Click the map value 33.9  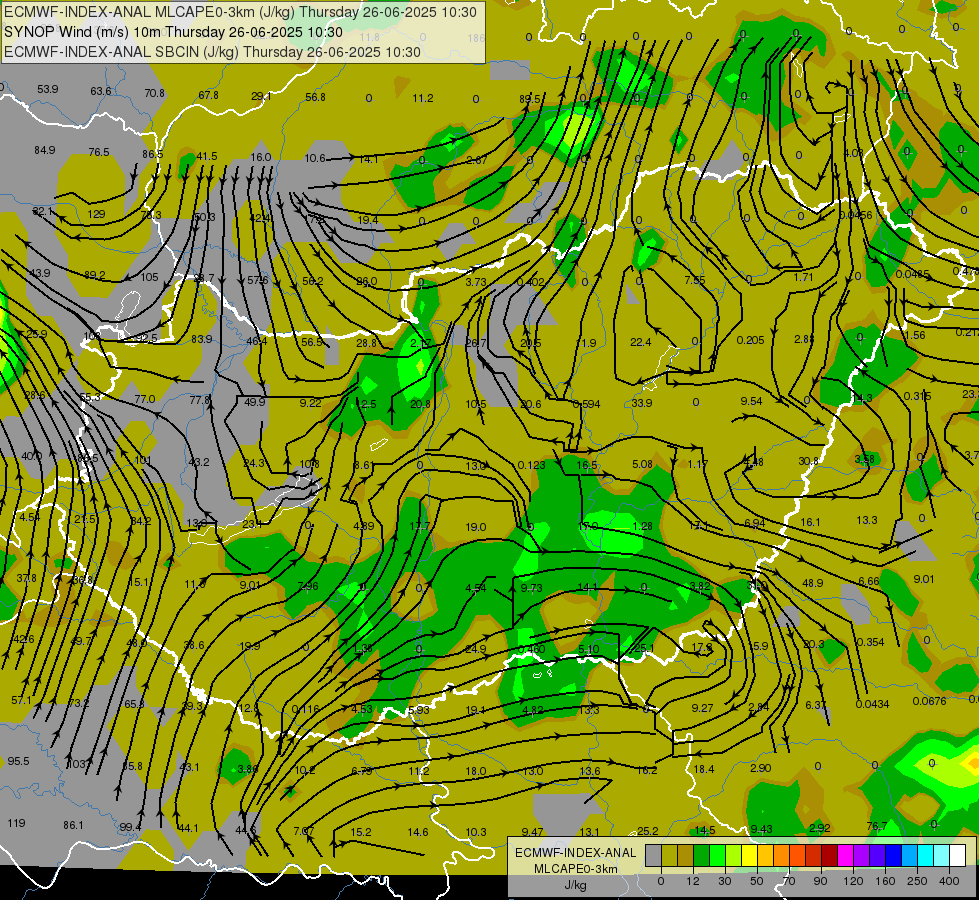pos(642,403)
